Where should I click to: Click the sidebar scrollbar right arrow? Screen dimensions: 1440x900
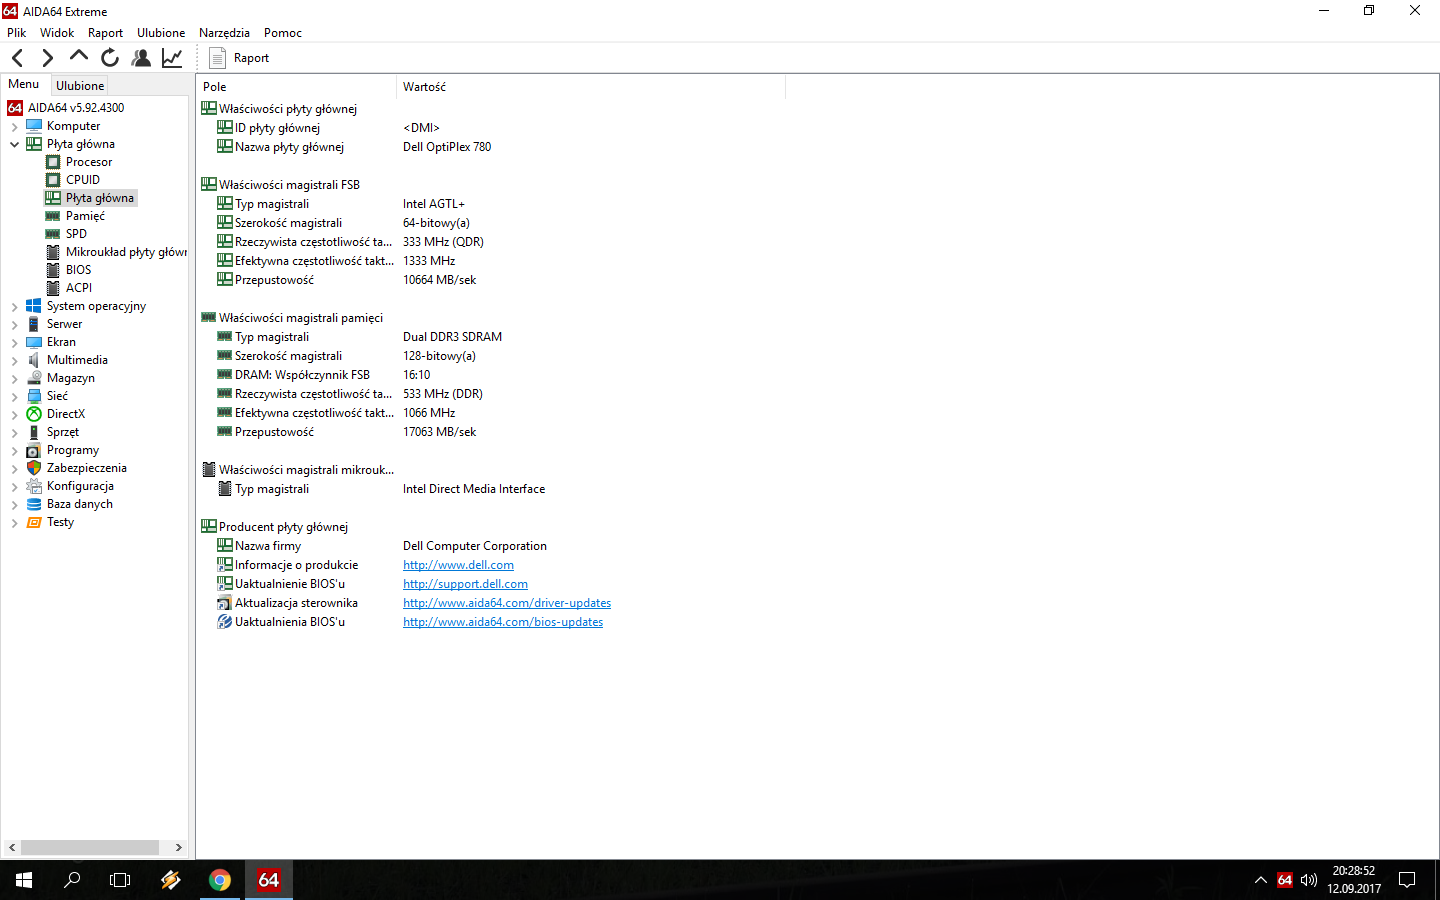178,847
